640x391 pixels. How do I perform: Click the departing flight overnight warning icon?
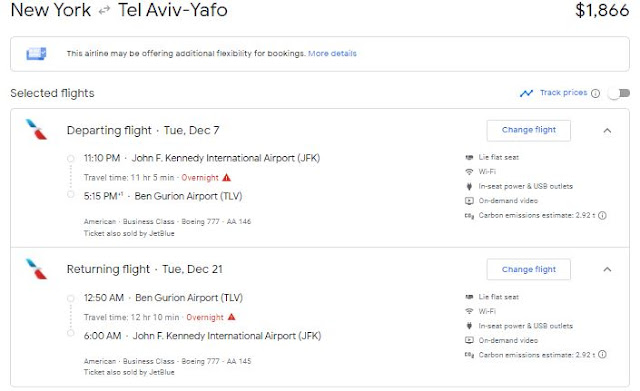click(x=227, y=178)
